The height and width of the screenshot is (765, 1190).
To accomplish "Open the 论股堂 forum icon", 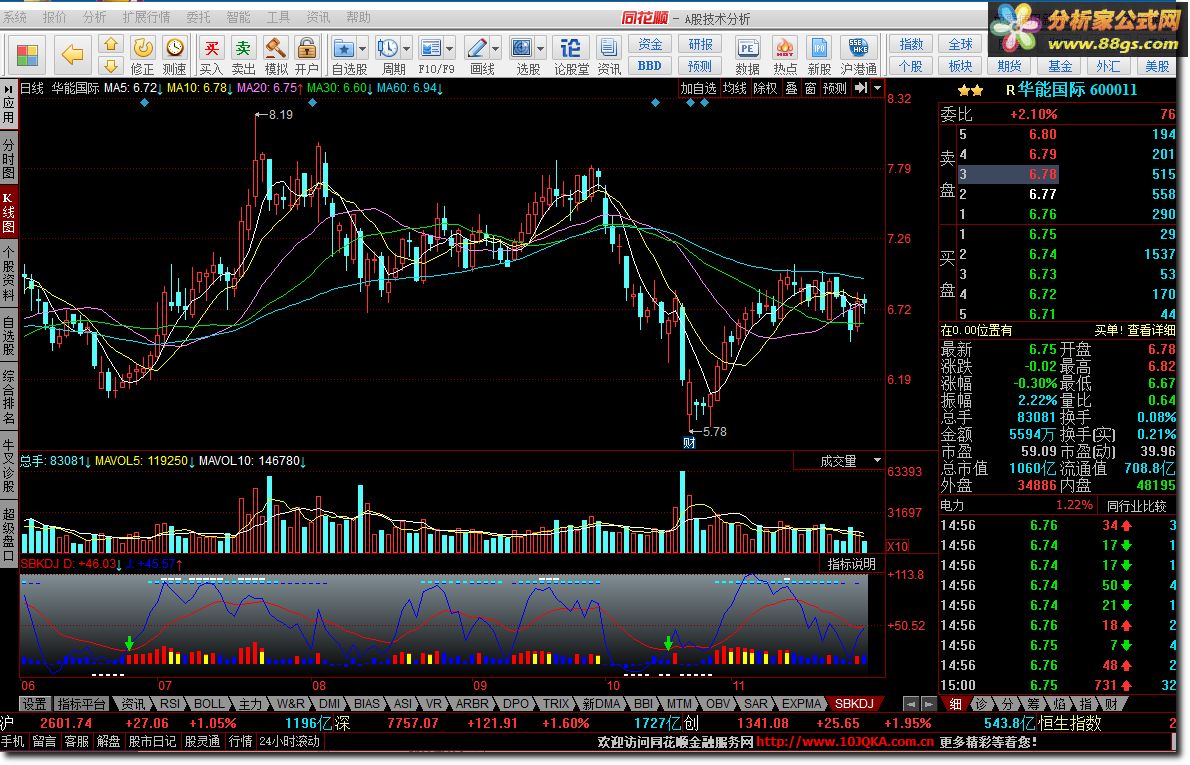I will click(x=571, y=49).
